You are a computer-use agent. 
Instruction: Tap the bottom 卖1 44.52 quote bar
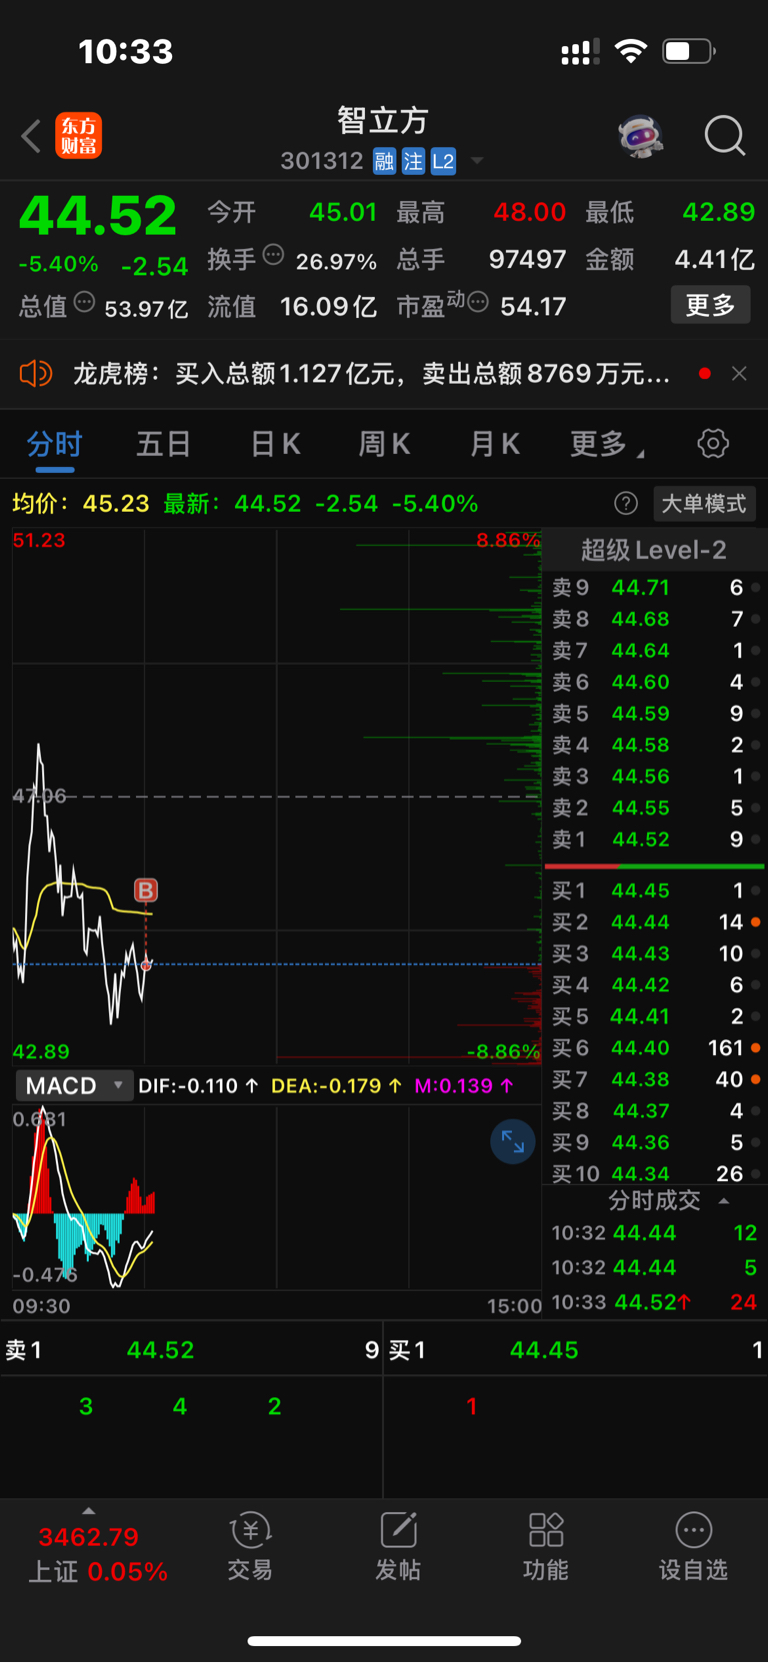click(x=191, y=1350)
